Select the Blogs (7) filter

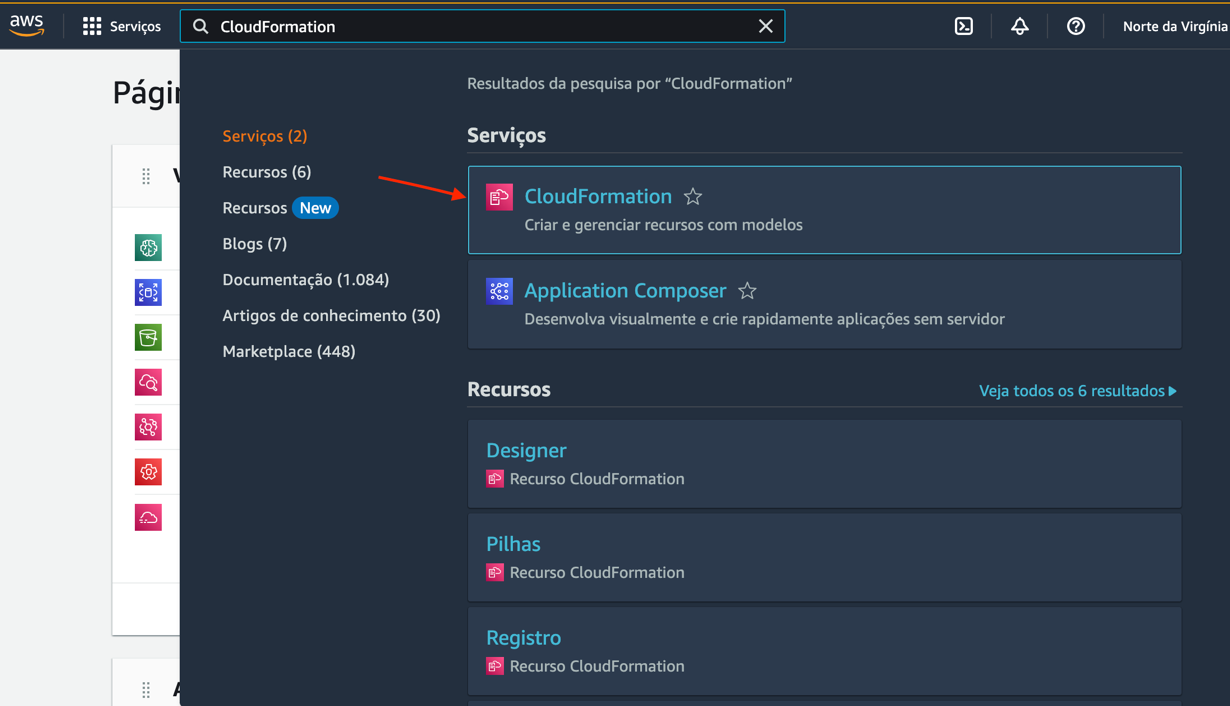pyautogui.click(x=255, y=244)
